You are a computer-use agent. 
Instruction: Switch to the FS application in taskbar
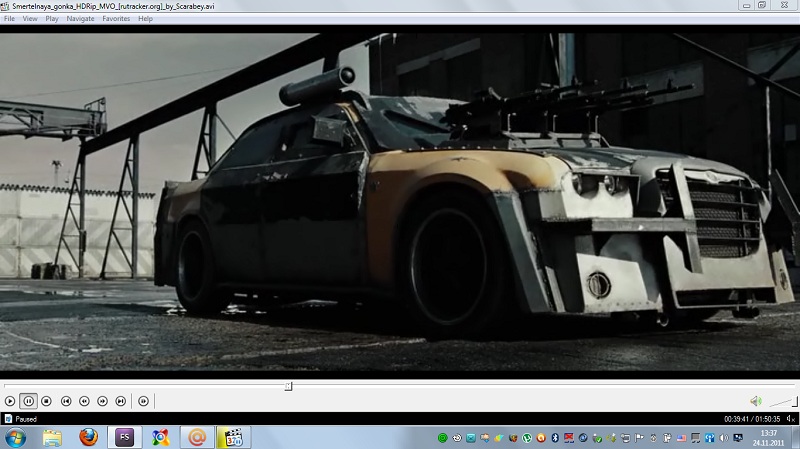click(x=124, y=438)
